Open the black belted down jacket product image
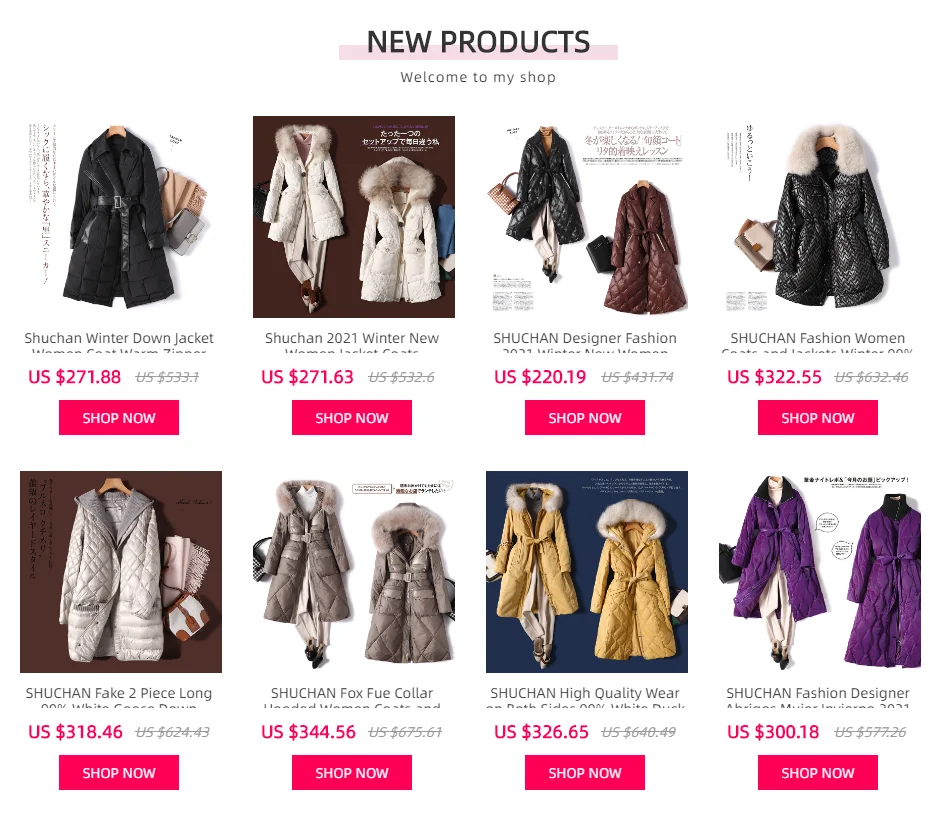944x828 pixels. (x=120, y=217)
